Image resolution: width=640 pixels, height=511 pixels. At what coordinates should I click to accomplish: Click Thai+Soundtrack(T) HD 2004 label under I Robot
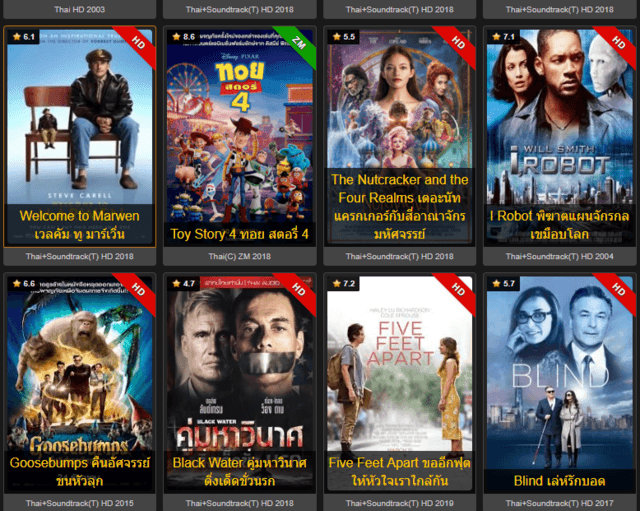560,256
